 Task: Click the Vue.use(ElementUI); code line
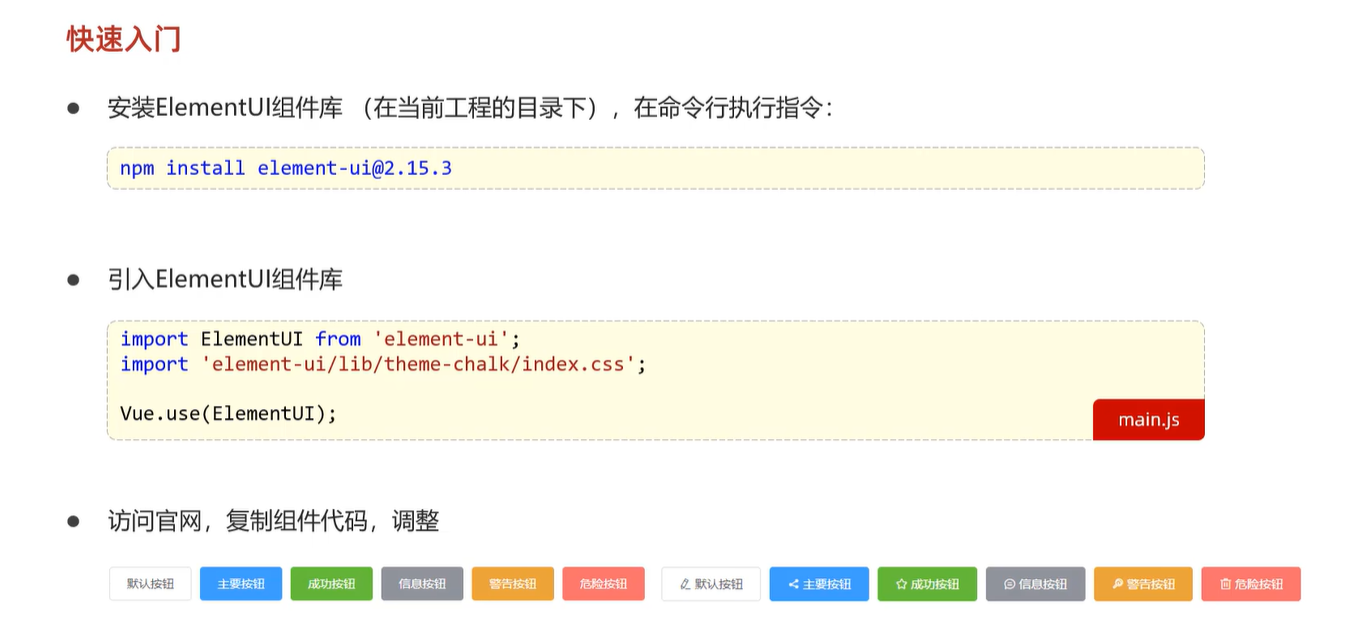pyautogui.click(x=229, y=413)
